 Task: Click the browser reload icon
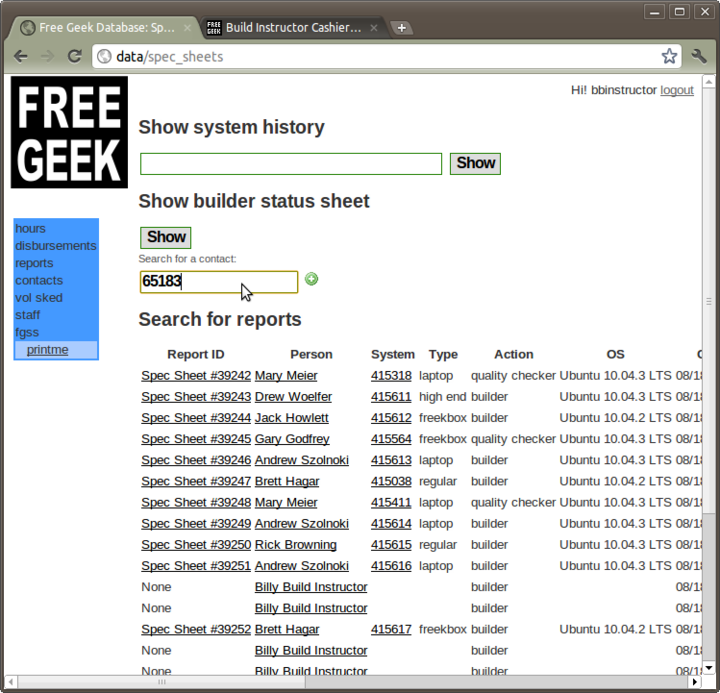(x=74, y=56)
